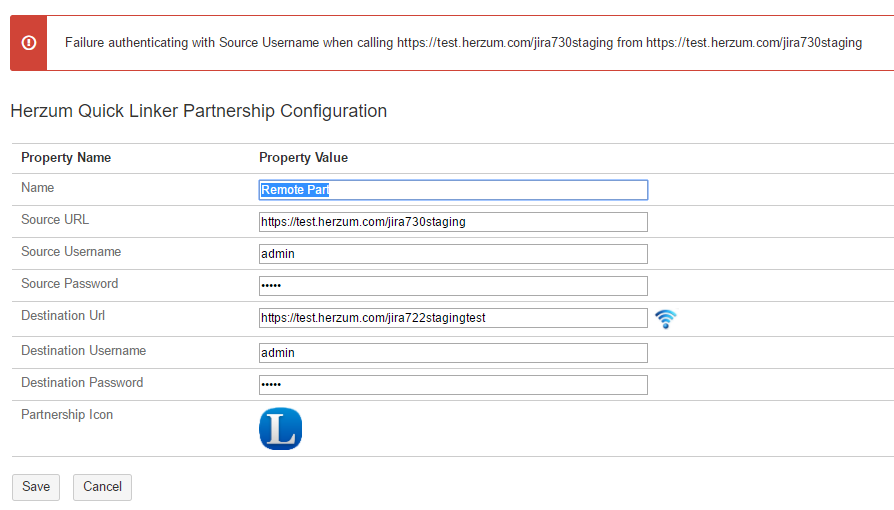Screen dimensions: 894x510
Task: Click the Save button
Action: 36,487
